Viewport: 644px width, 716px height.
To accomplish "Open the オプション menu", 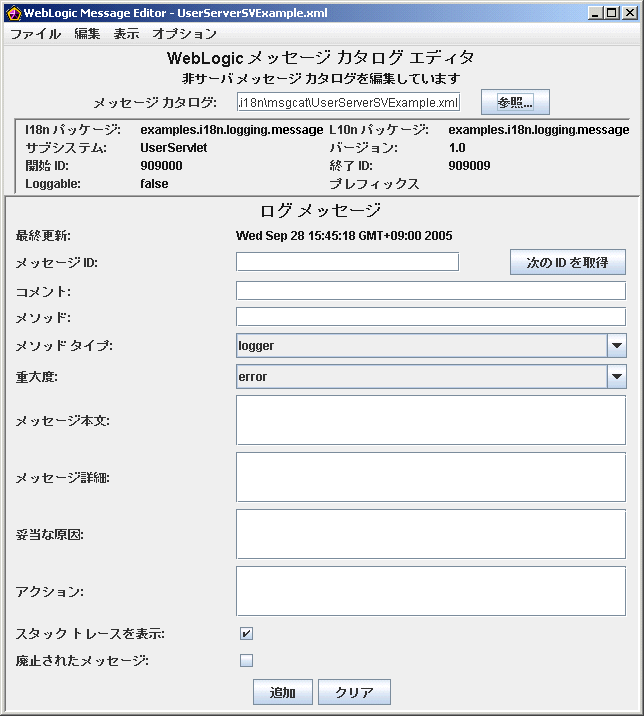I will coord(185,34).
